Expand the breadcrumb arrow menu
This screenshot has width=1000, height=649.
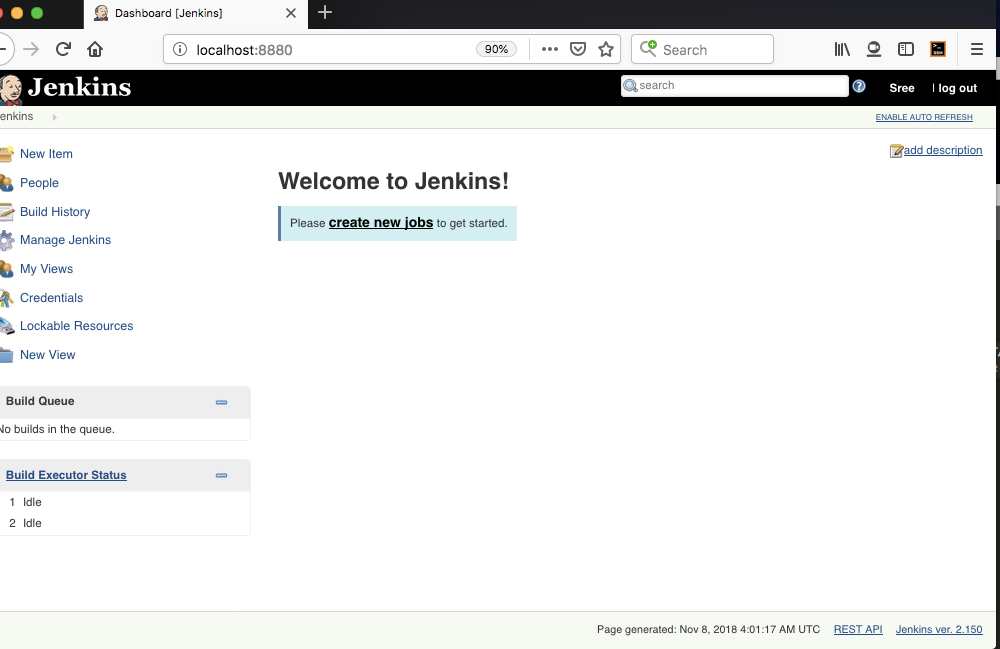pyautogui.click(x=55, y=117)
